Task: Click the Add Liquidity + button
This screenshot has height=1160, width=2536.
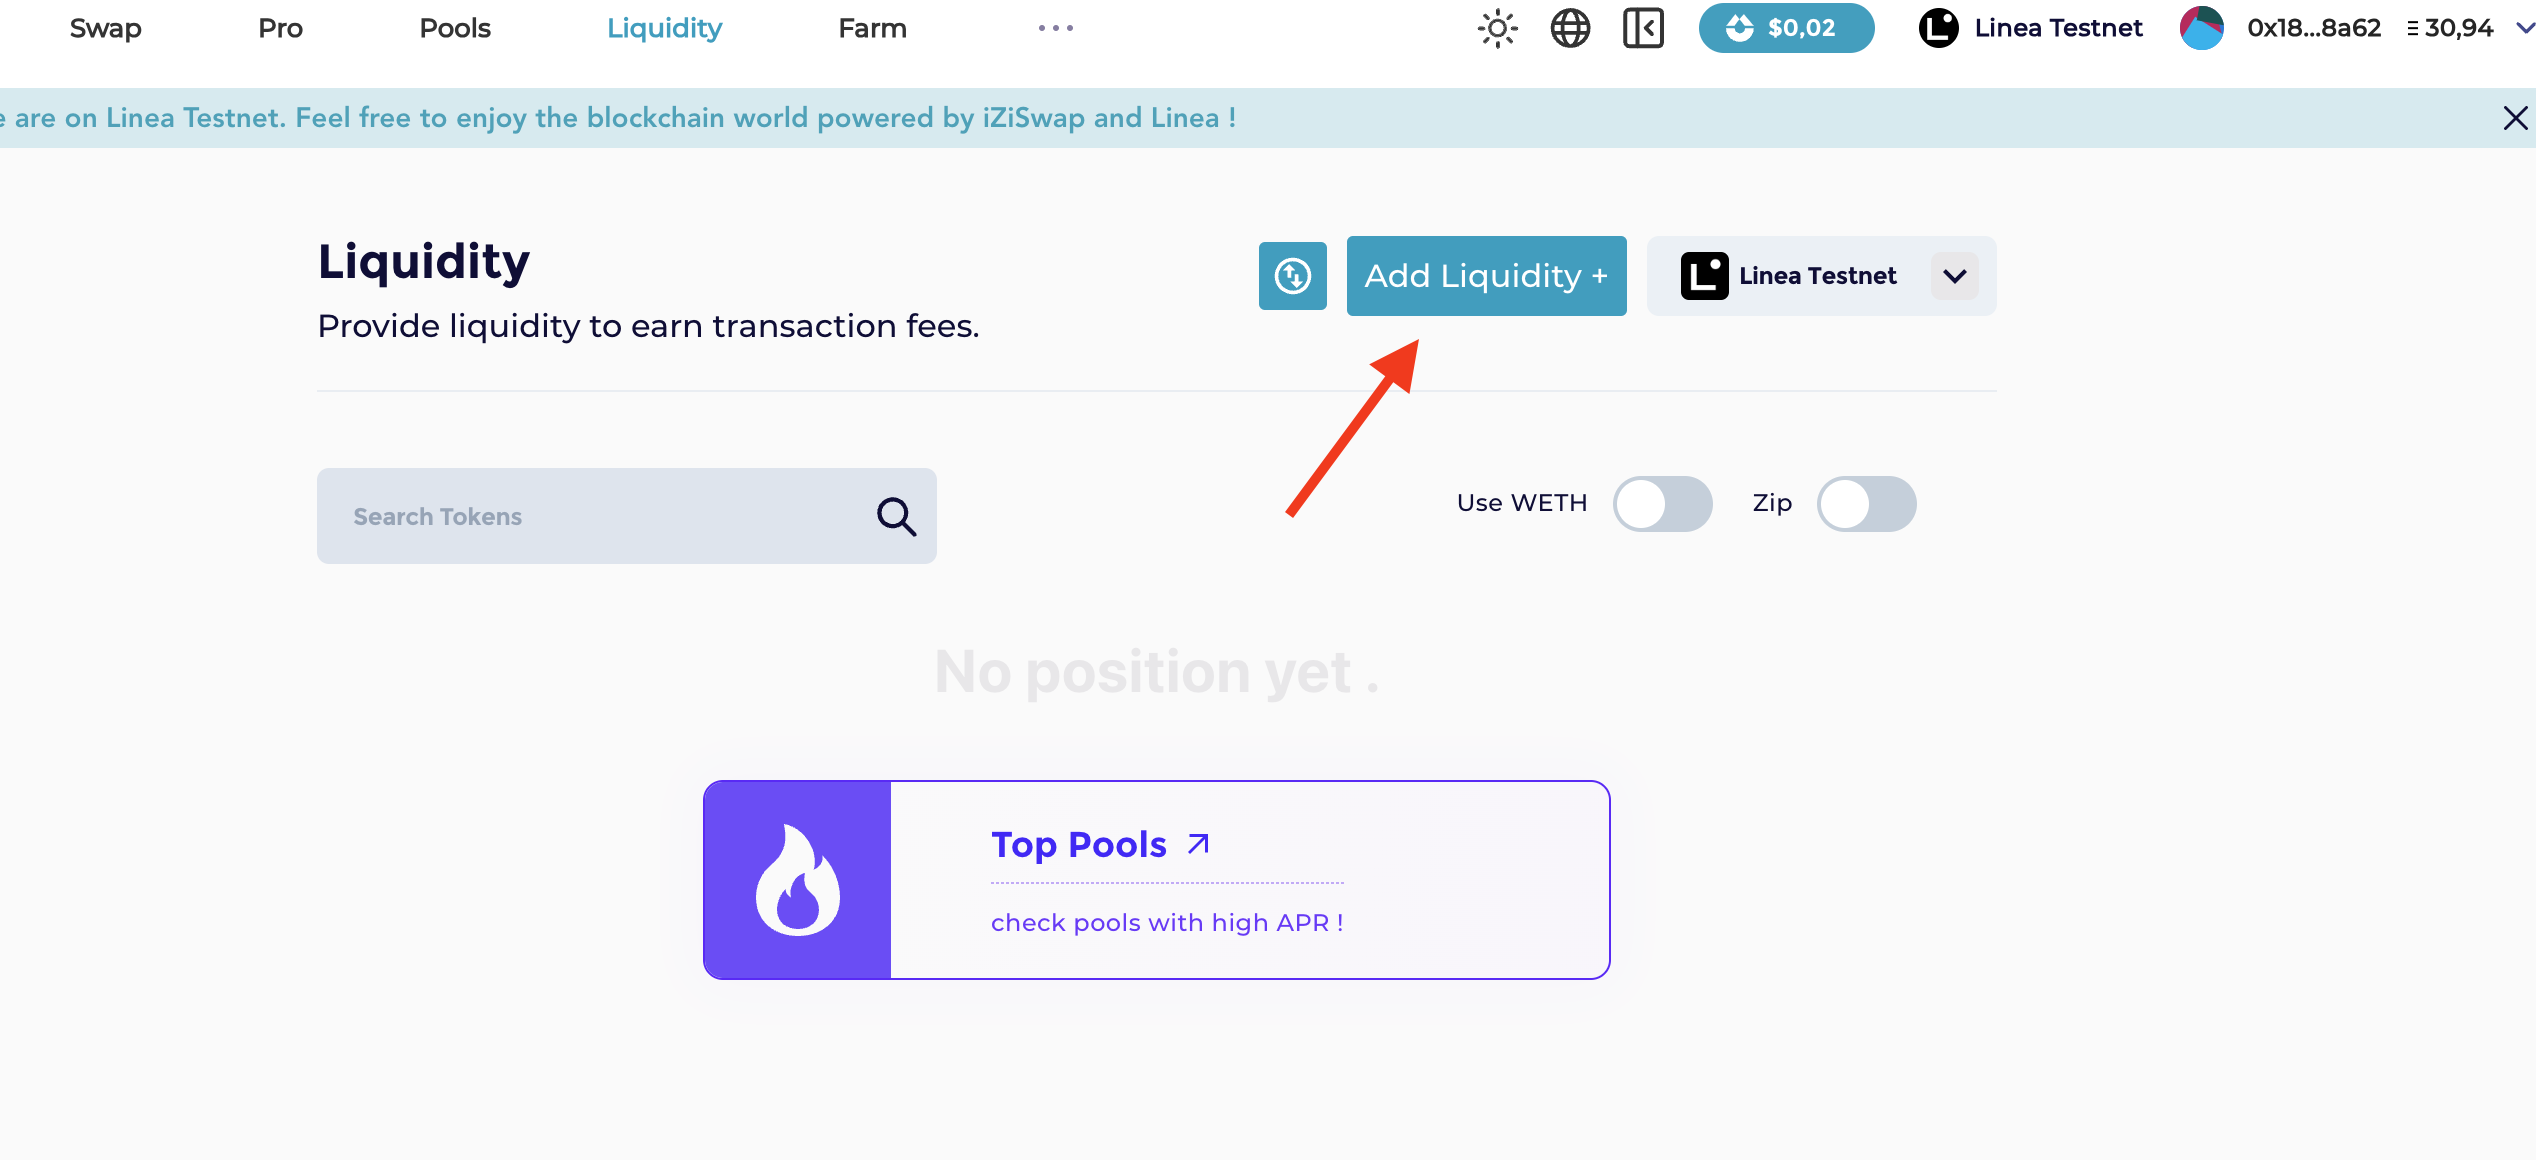Action: pos(1486,276)
